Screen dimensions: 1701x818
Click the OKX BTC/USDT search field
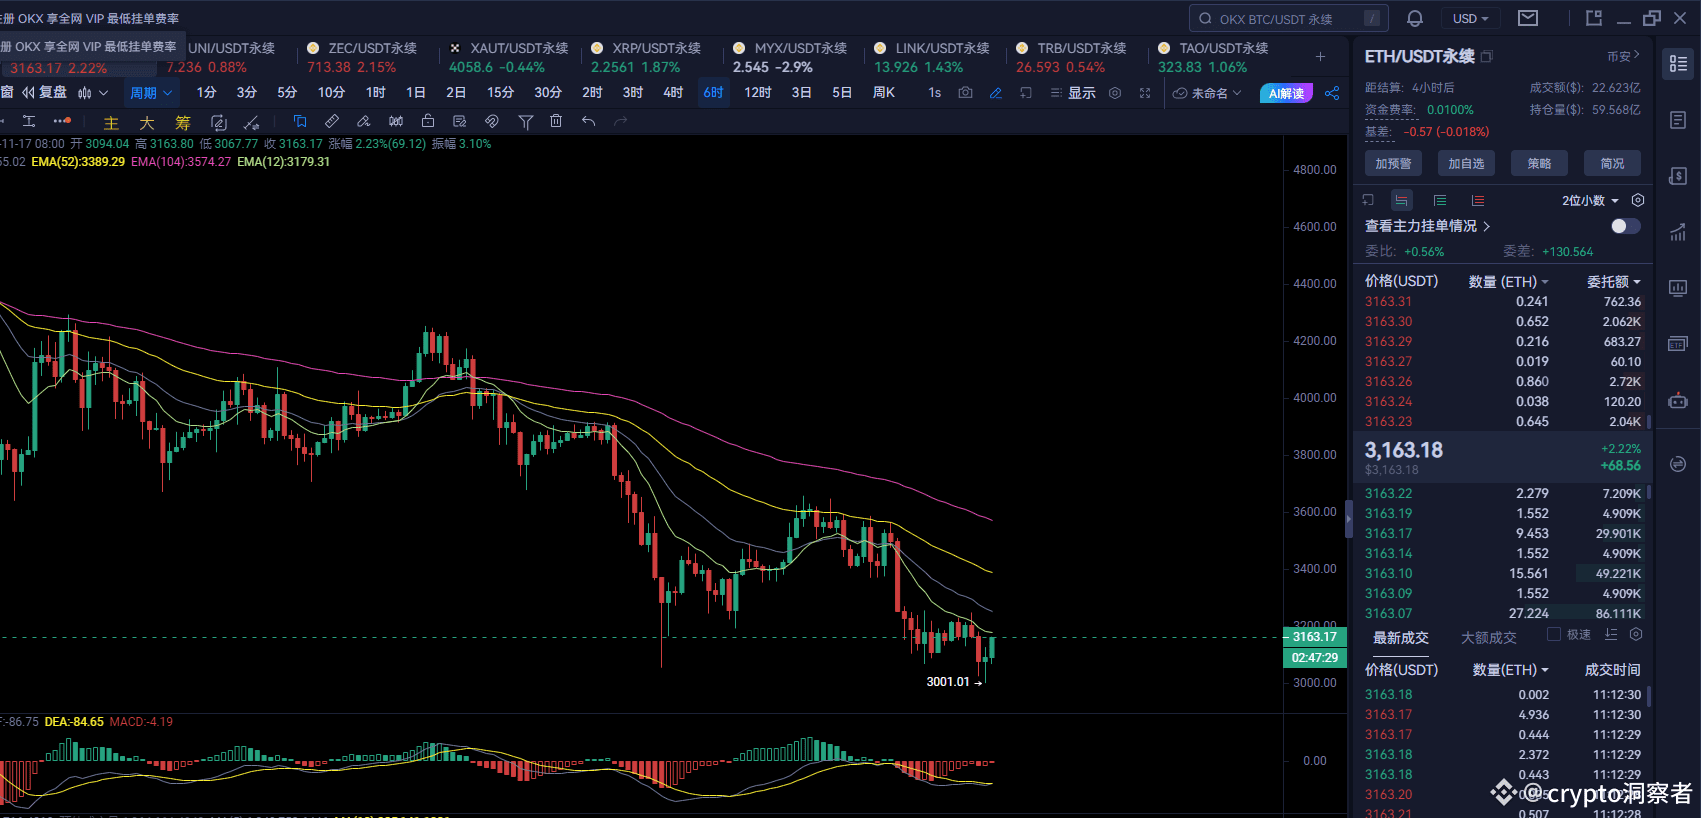point(1280,18)
